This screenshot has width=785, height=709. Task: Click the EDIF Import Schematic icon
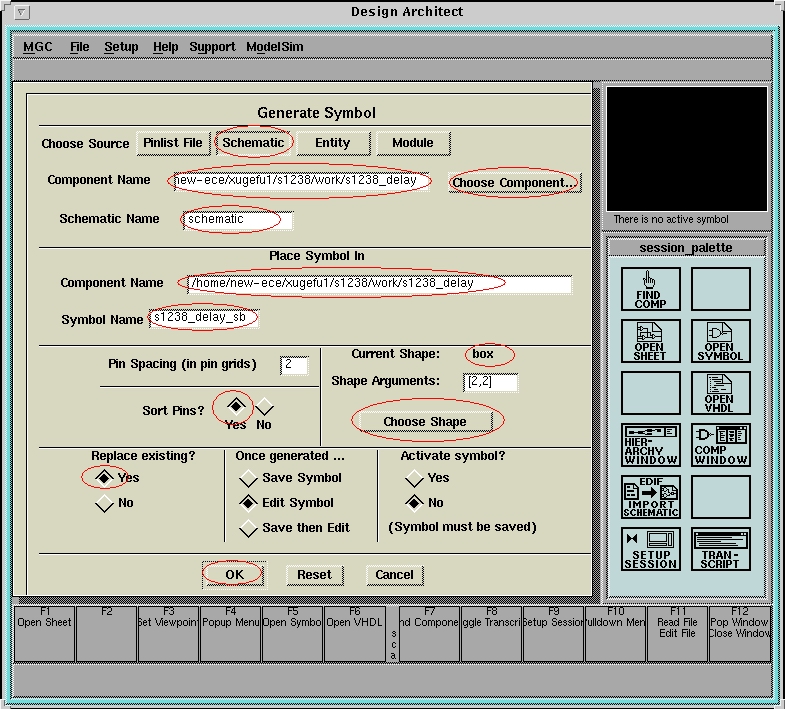650,497
